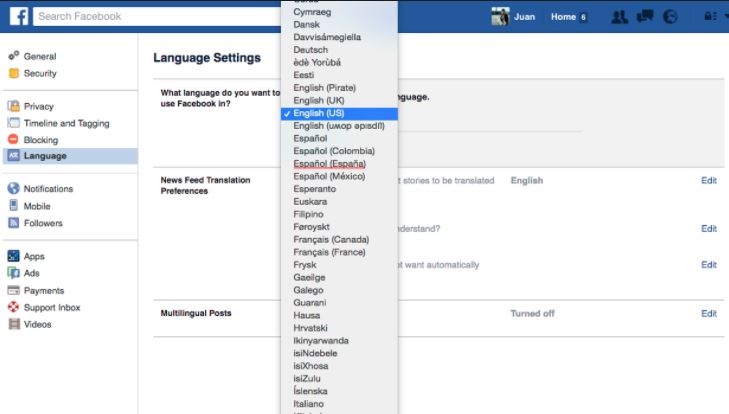
Task: Select Davvisámegiella from the list
Action: [x=327, y=37]
